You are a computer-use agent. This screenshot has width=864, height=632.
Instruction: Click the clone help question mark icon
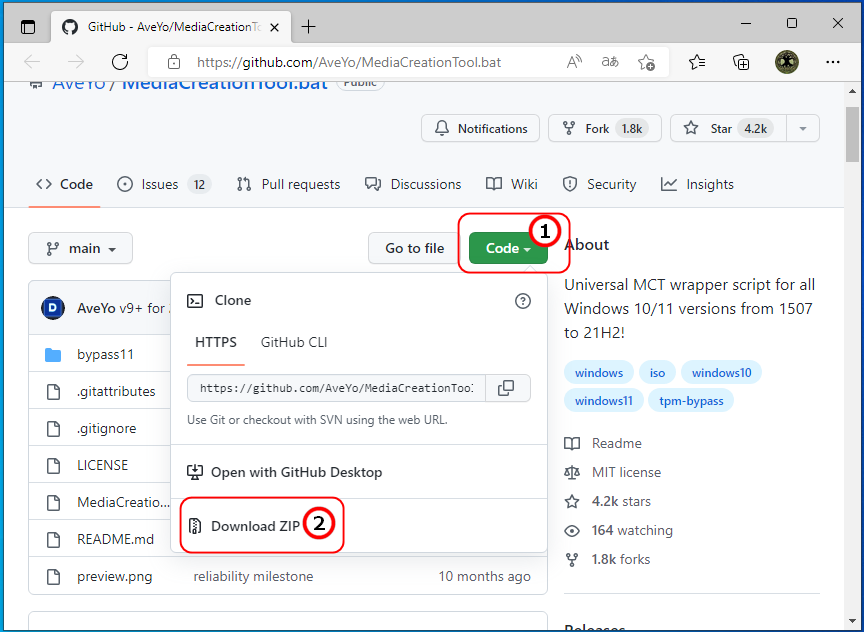[522, 301]
